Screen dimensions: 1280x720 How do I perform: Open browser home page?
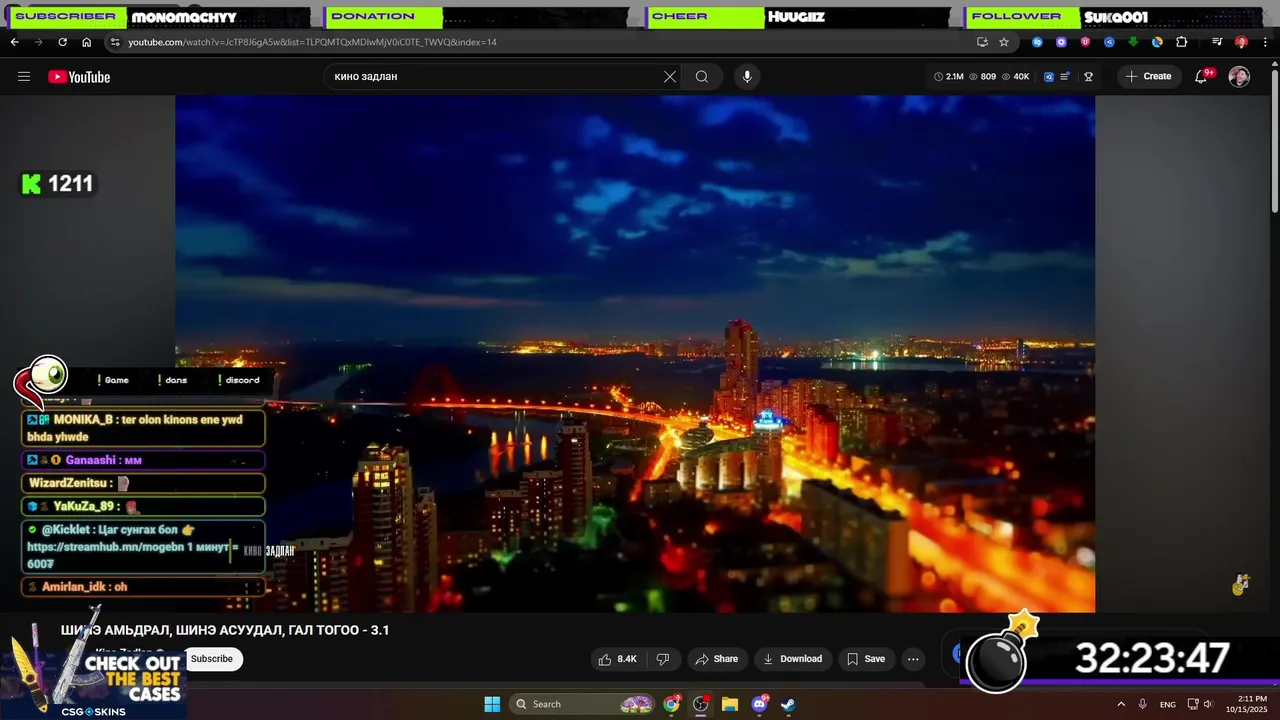tap(86, 42)
